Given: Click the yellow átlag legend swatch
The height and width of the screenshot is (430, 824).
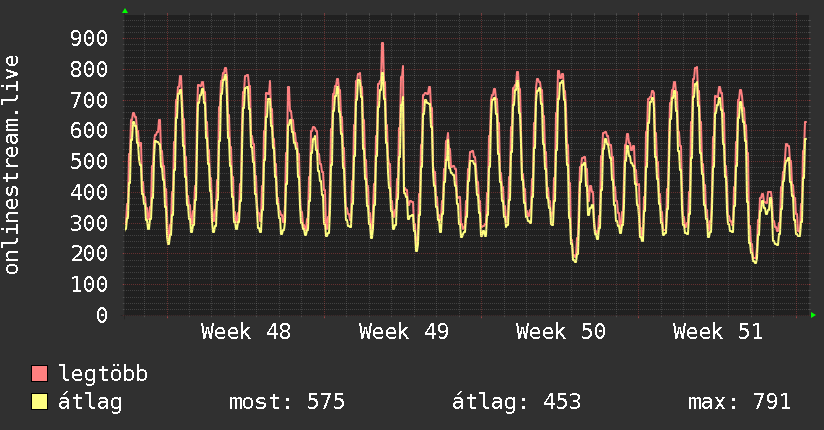Looking at the screenshot, I should coord(39,401).
